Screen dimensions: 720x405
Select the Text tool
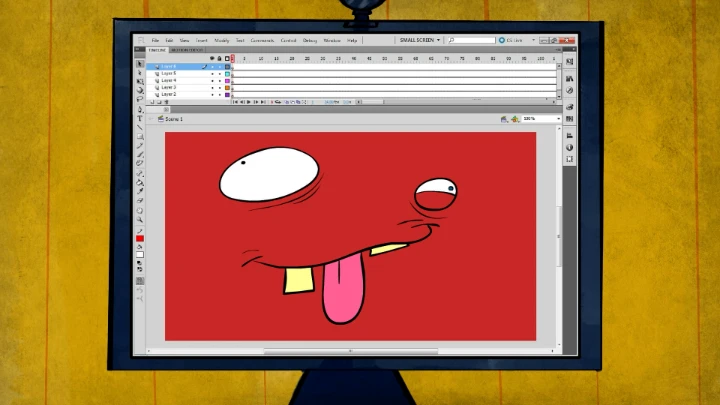(140, 119)
